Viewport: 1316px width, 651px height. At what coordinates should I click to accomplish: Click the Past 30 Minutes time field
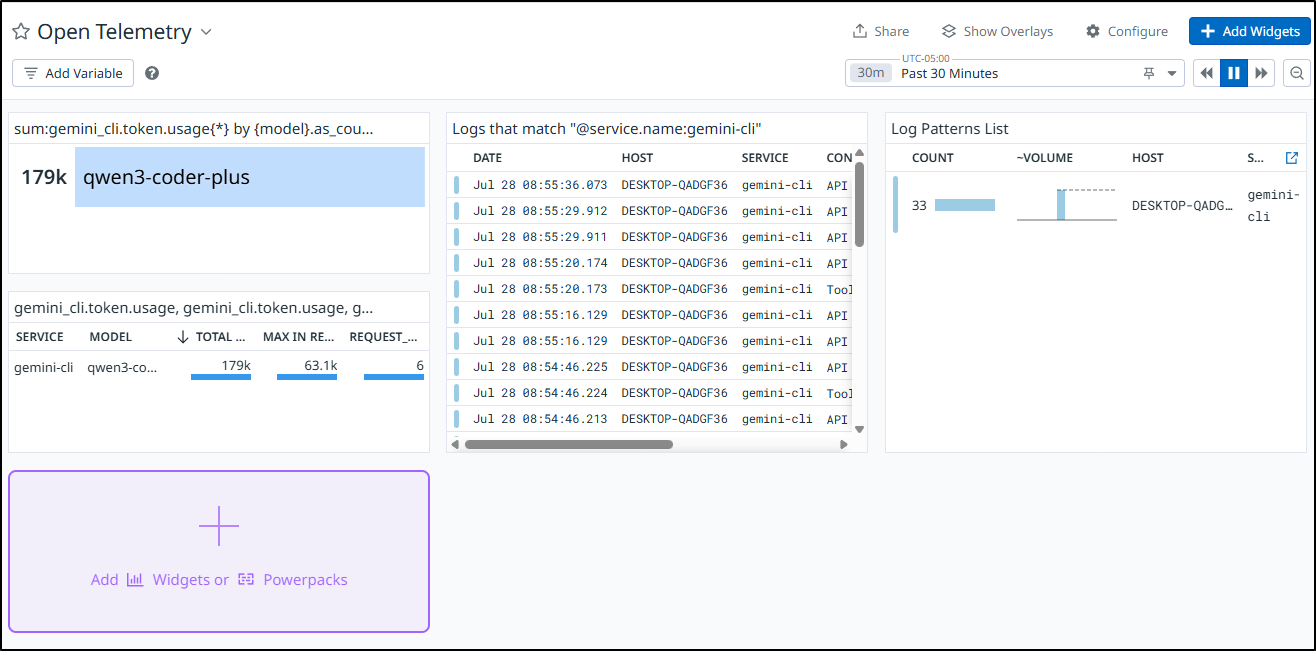[1015, 73]
